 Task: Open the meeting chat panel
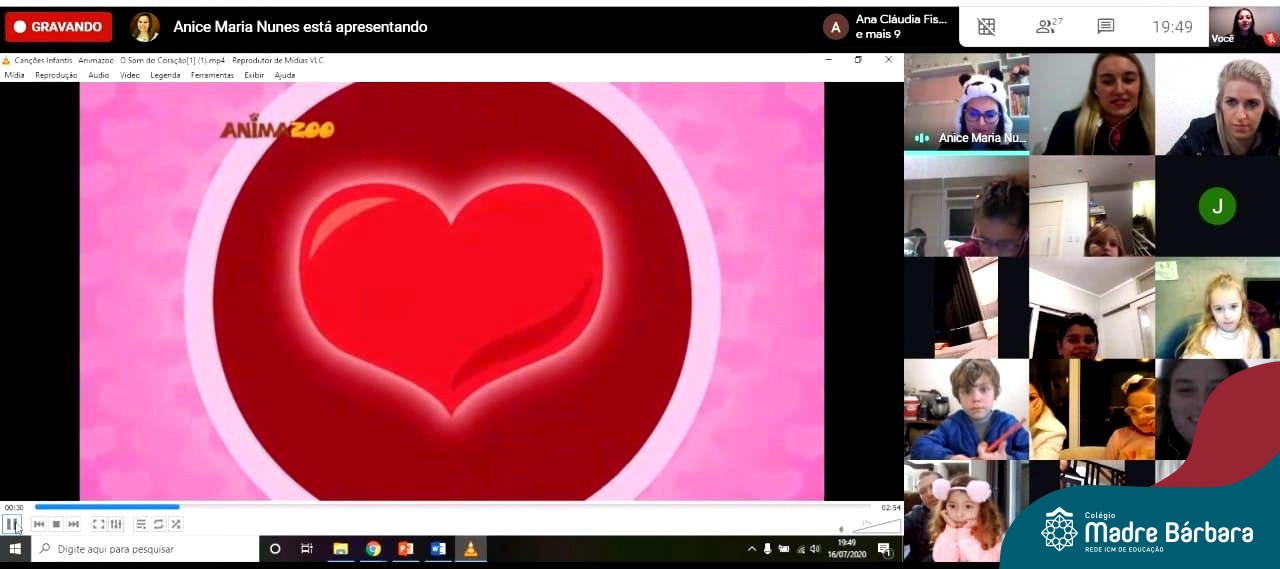pos(1105,27)
